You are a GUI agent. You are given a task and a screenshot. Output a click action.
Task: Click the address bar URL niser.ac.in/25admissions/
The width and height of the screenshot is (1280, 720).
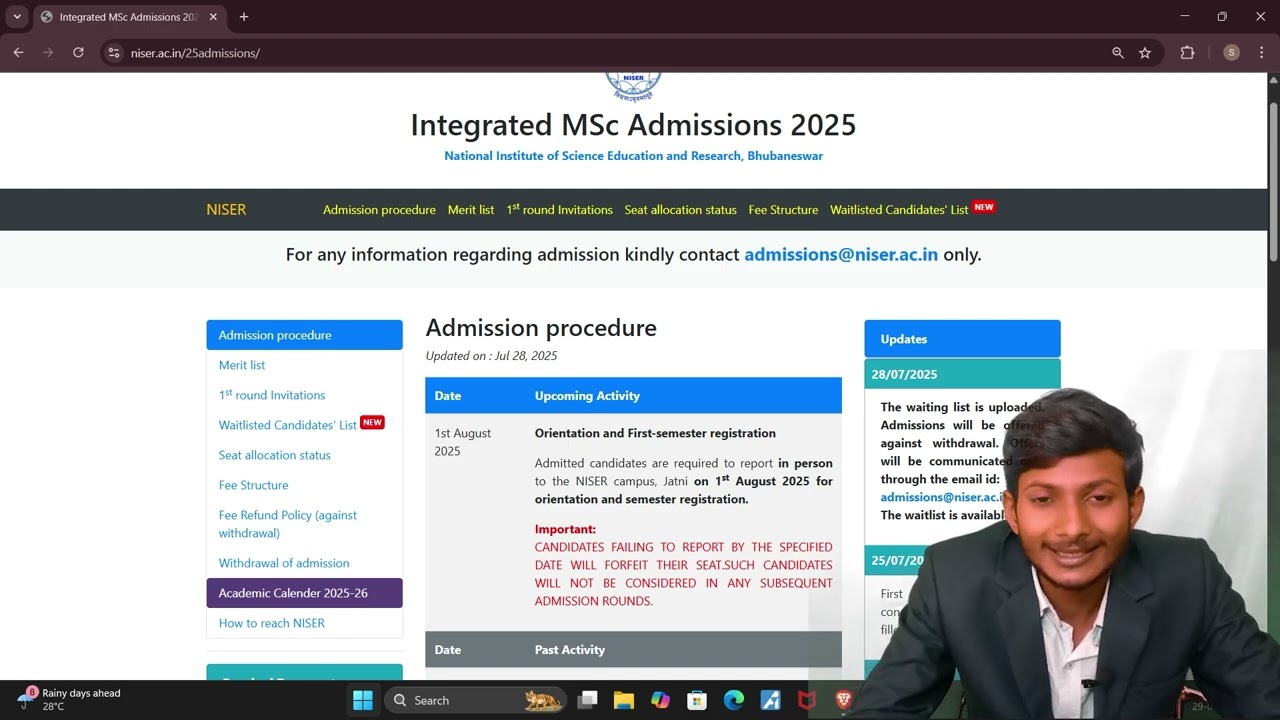[195, 53]
